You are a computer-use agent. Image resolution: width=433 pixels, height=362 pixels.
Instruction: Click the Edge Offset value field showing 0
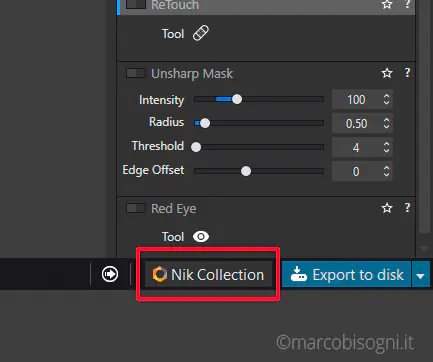[x=356, y=171]
